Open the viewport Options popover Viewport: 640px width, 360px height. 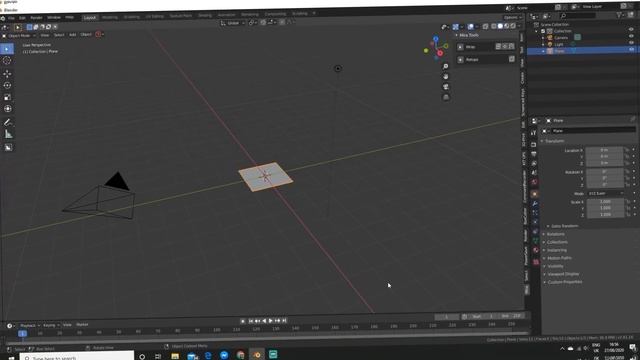point(513,18)
